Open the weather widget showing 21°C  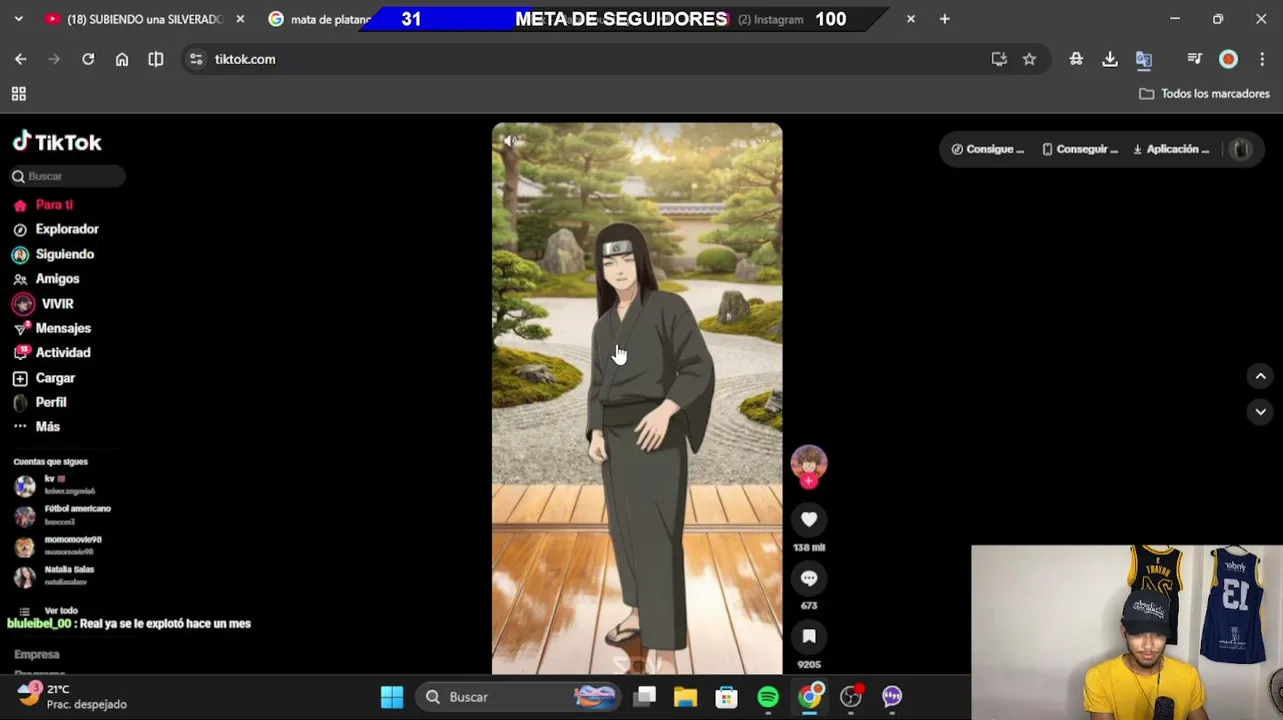(x=72, y=697)
